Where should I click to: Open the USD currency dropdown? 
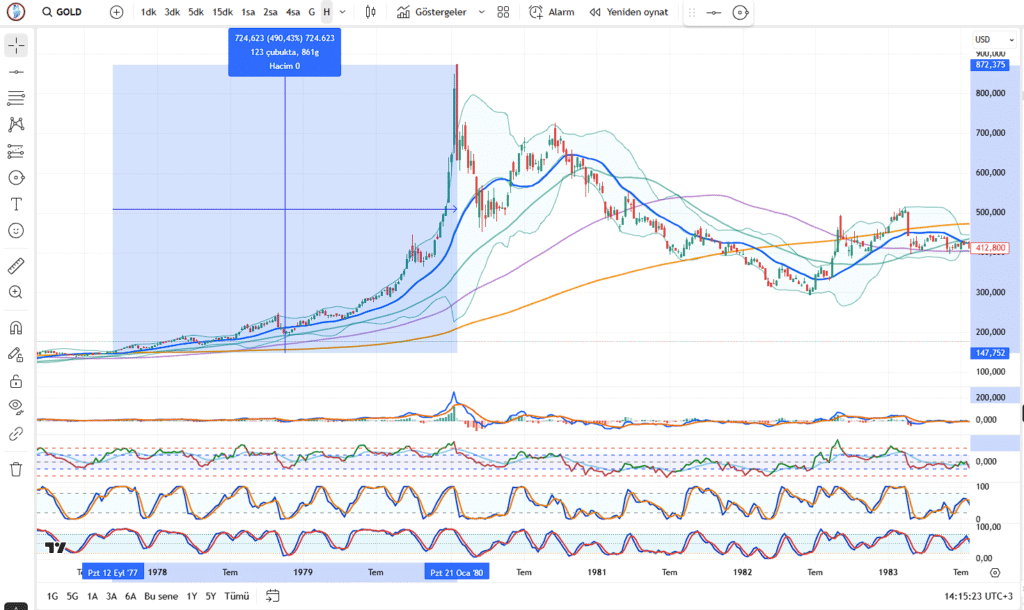[994, 40]
